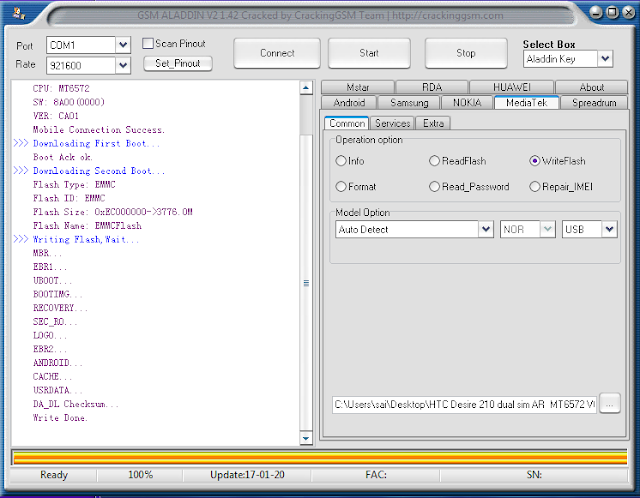This screenshot has width=640, height=498.
Task: Click the 'Downloading First Boot...' log line
Action: coord(96,143)
